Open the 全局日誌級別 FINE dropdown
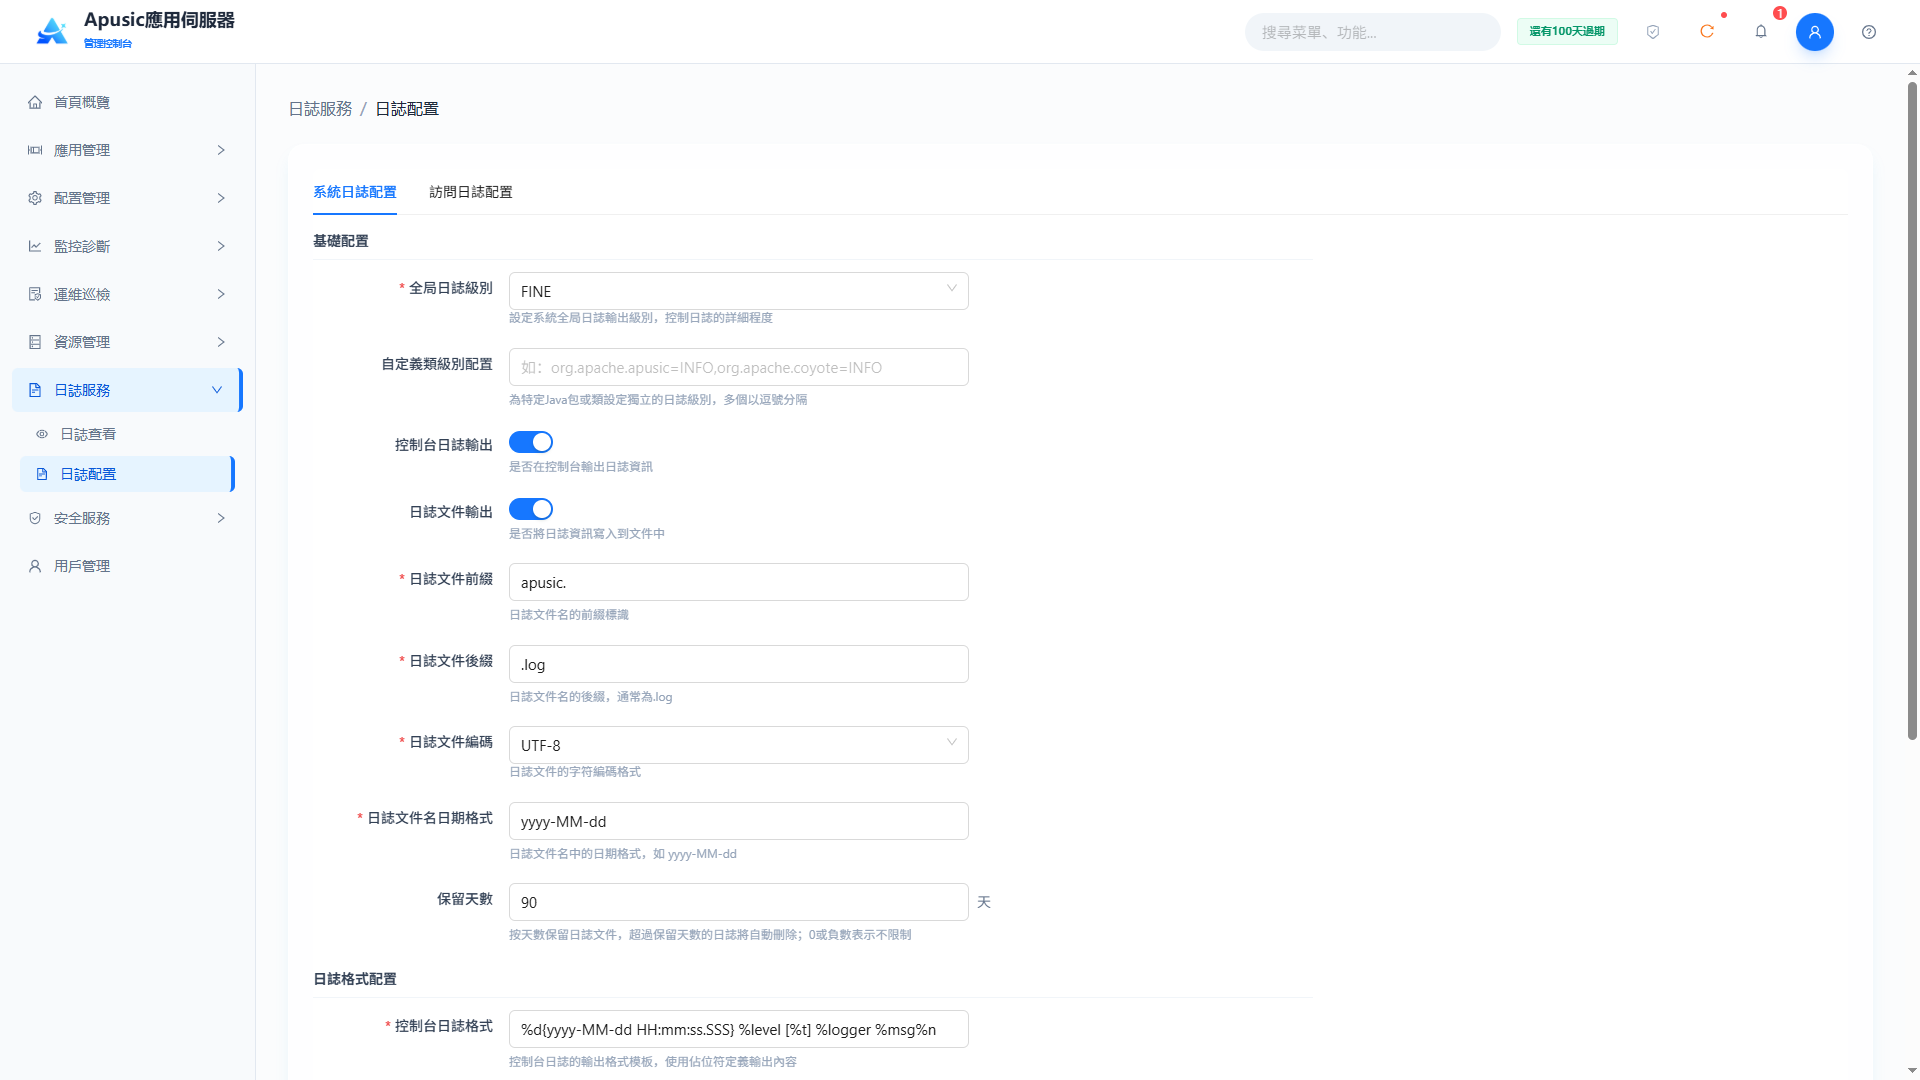The image size is (1920, 1080). (x=739, y=291)
